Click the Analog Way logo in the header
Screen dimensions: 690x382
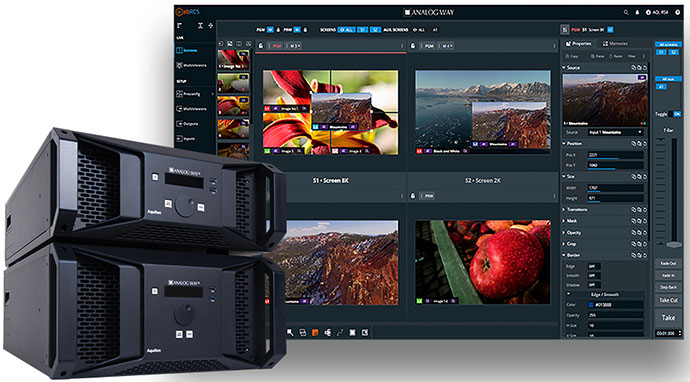pyautogui.click(x=429, y=12)
